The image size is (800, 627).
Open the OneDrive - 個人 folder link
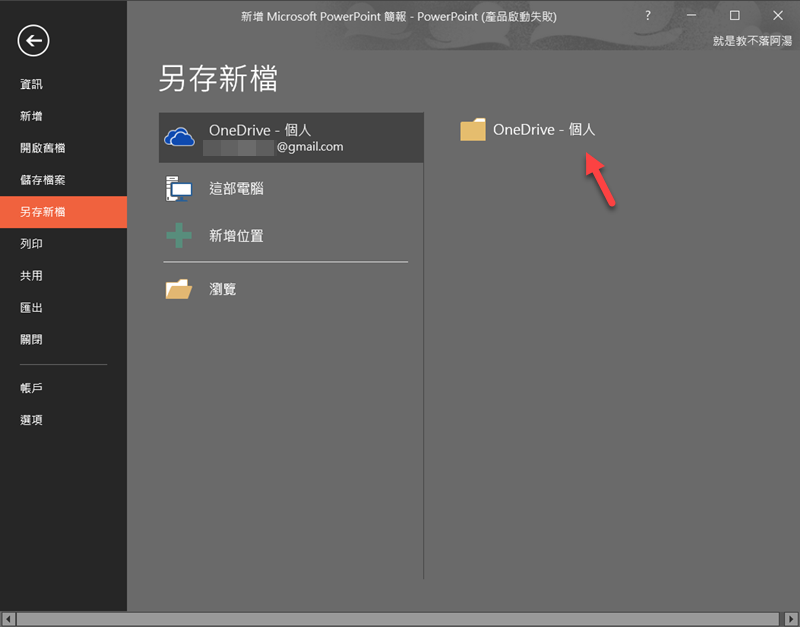tap(544, 130)
